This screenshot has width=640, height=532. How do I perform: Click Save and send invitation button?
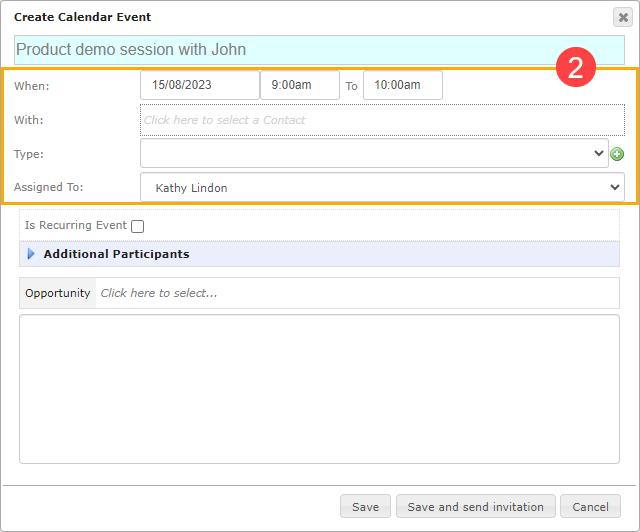[x=476, y=506]
